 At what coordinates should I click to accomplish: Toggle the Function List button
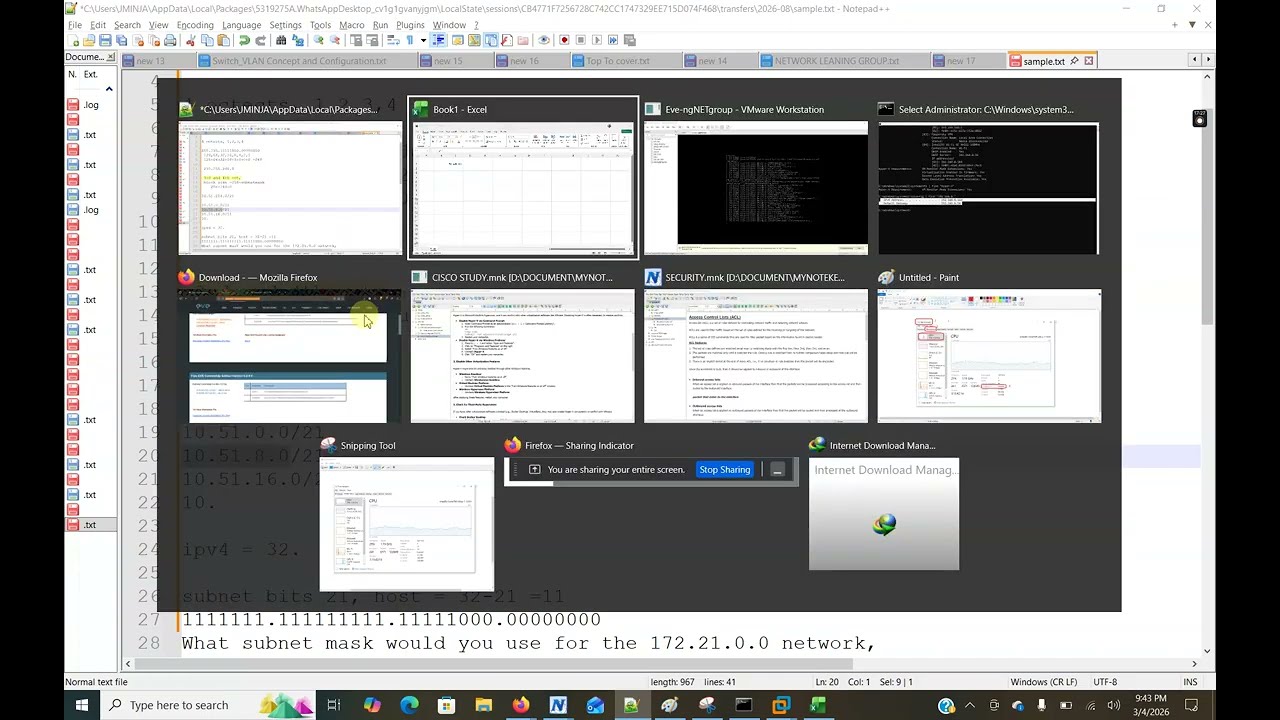506,40
